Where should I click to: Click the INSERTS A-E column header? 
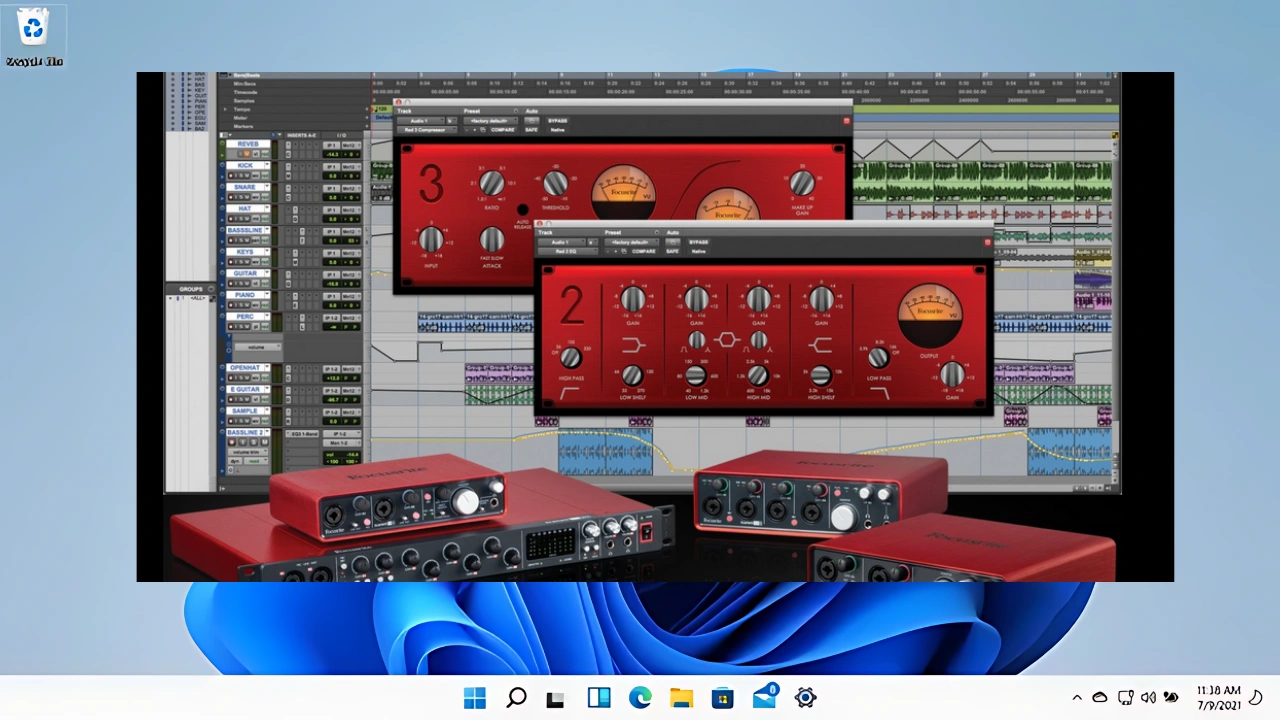coord(302,135)
